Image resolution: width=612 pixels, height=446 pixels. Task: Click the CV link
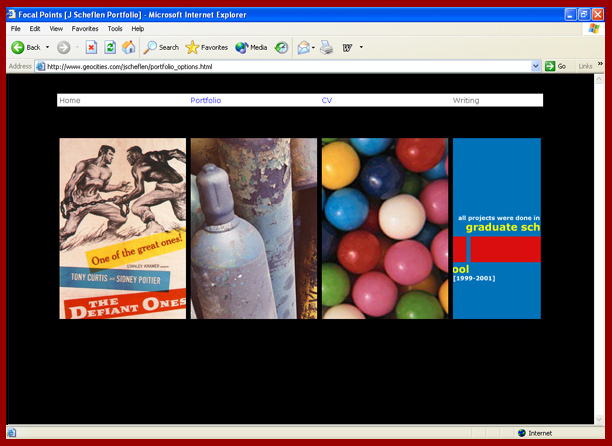[327, 100]
